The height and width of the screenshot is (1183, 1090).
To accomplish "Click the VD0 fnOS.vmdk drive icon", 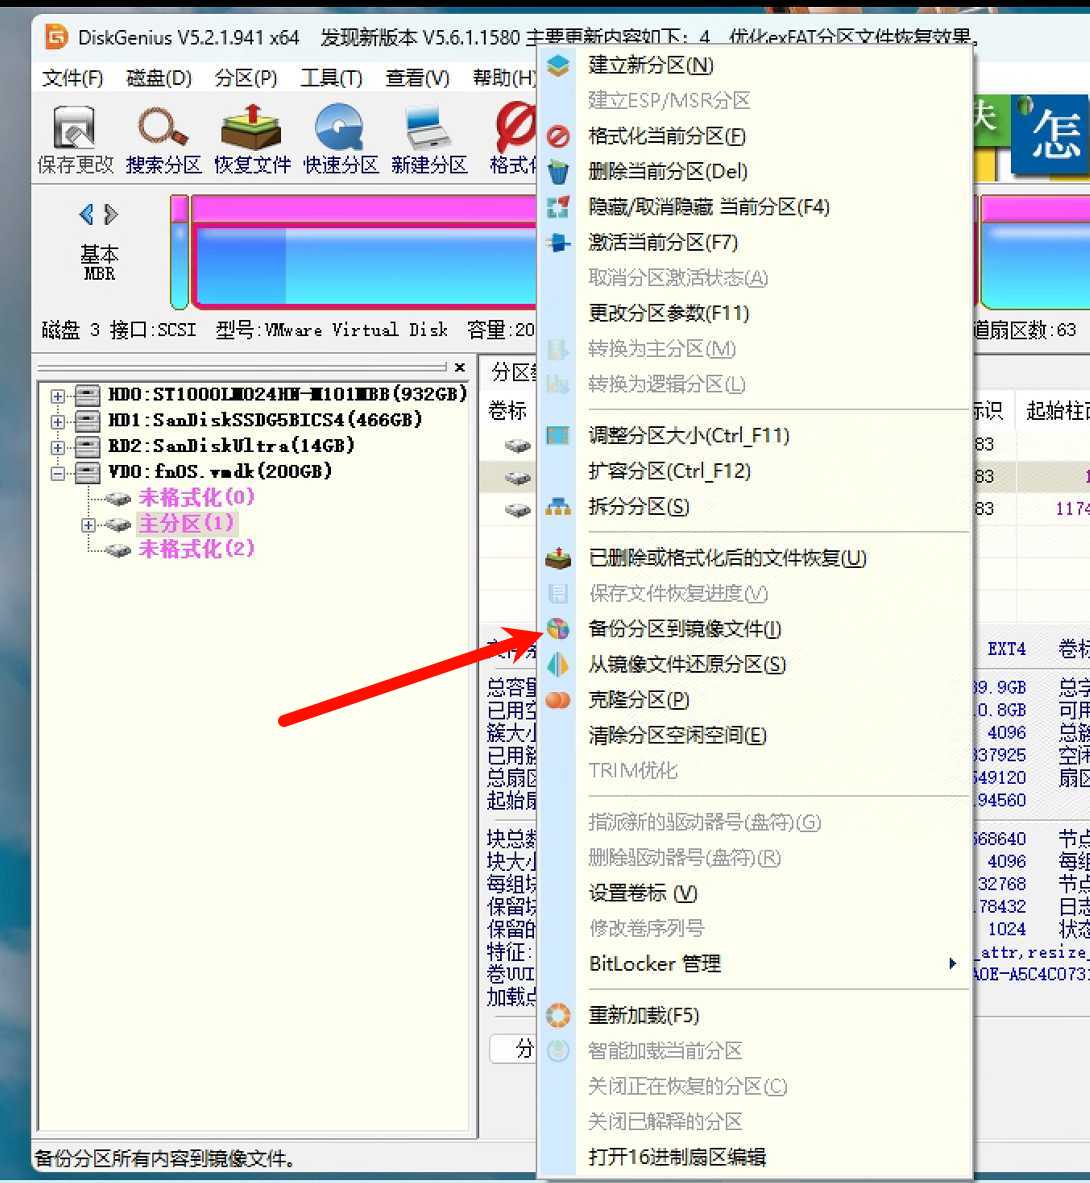I will [87, 472].
